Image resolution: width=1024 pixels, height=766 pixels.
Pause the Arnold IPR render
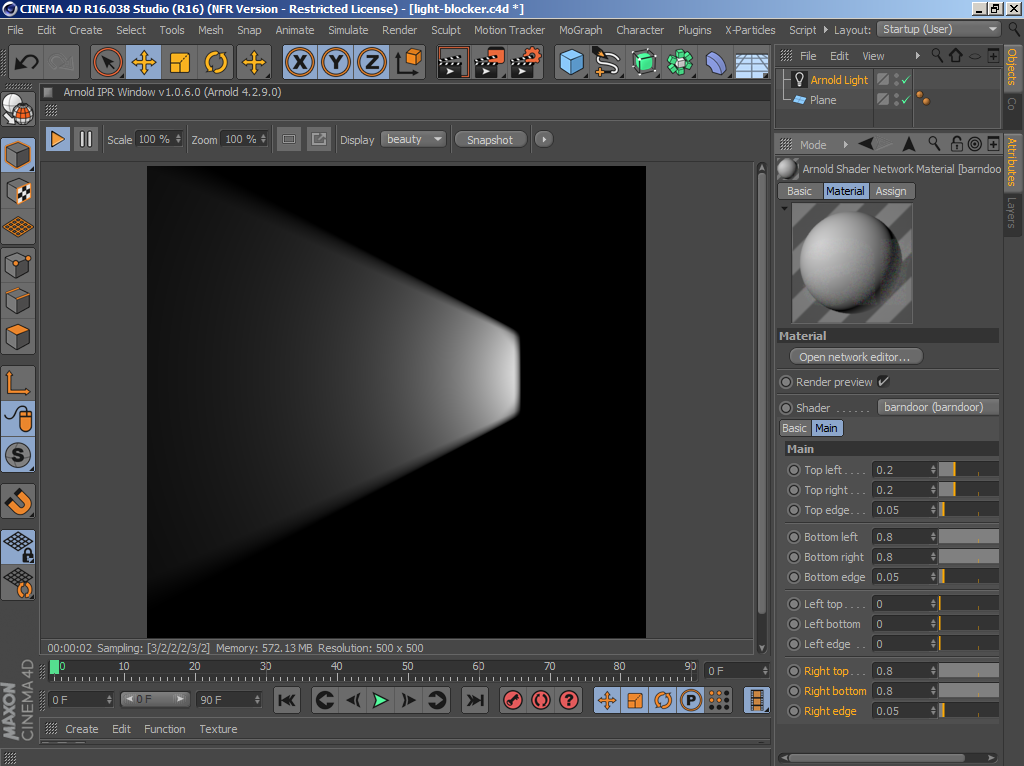[x=86, y=139]
